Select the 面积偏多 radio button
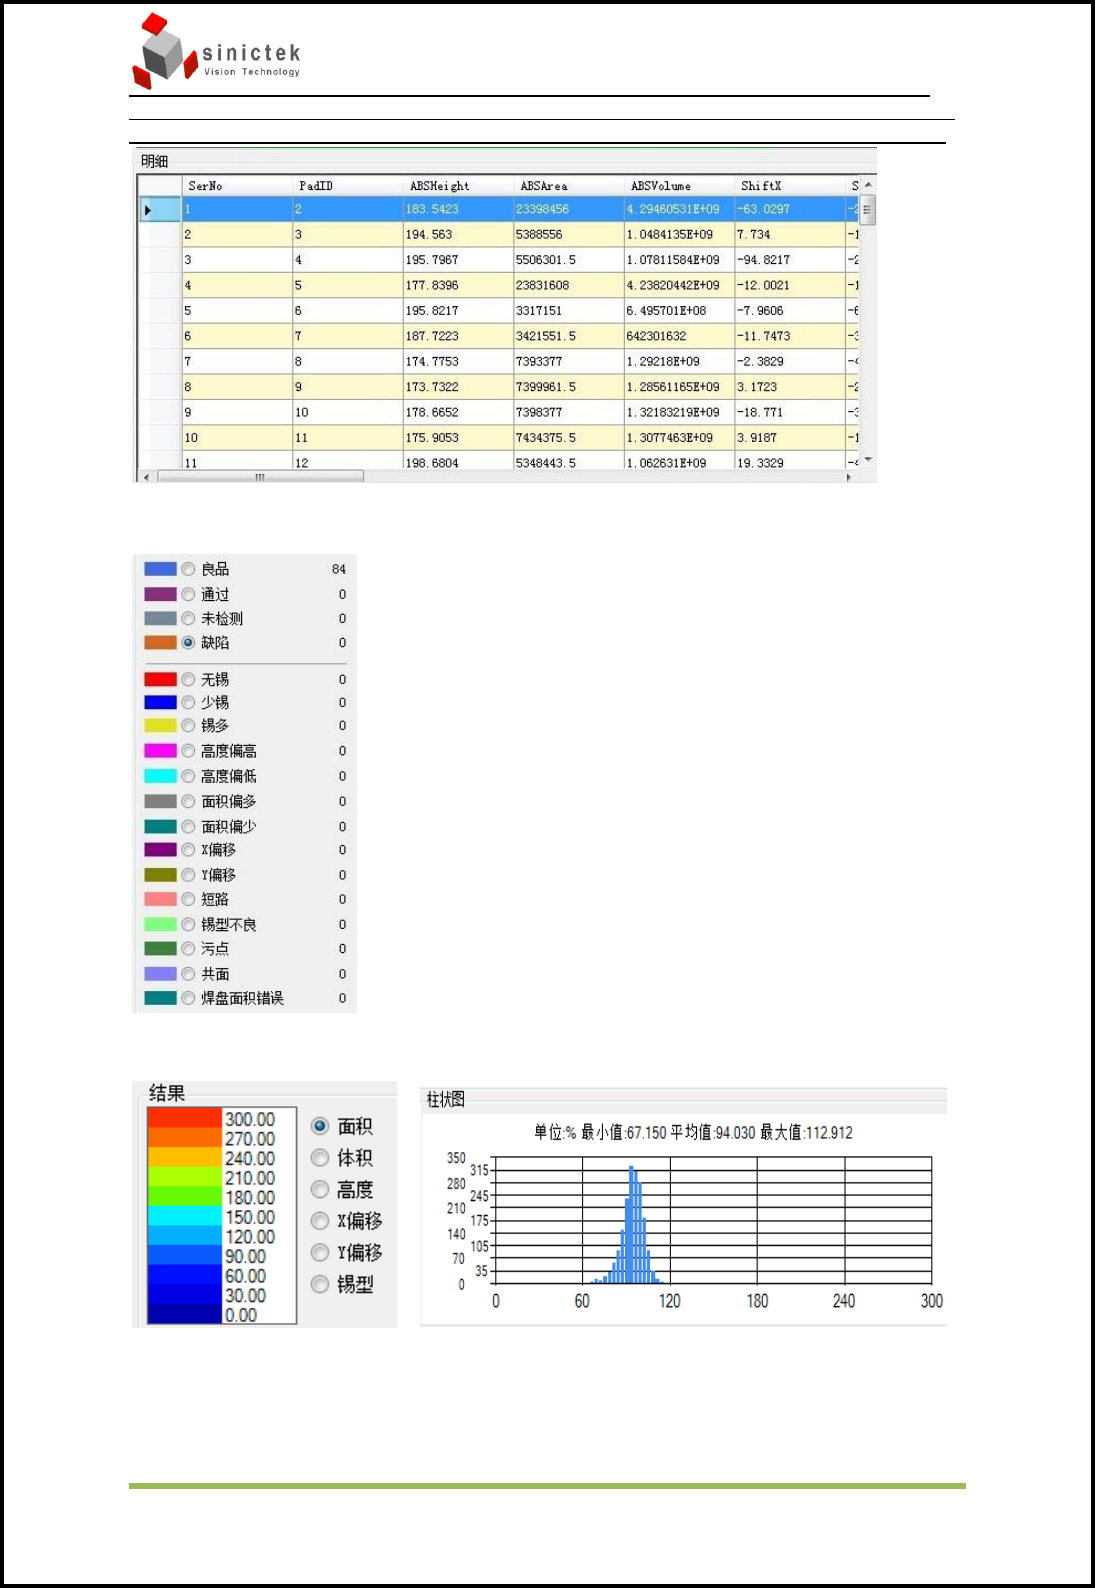 pos(188,801)
